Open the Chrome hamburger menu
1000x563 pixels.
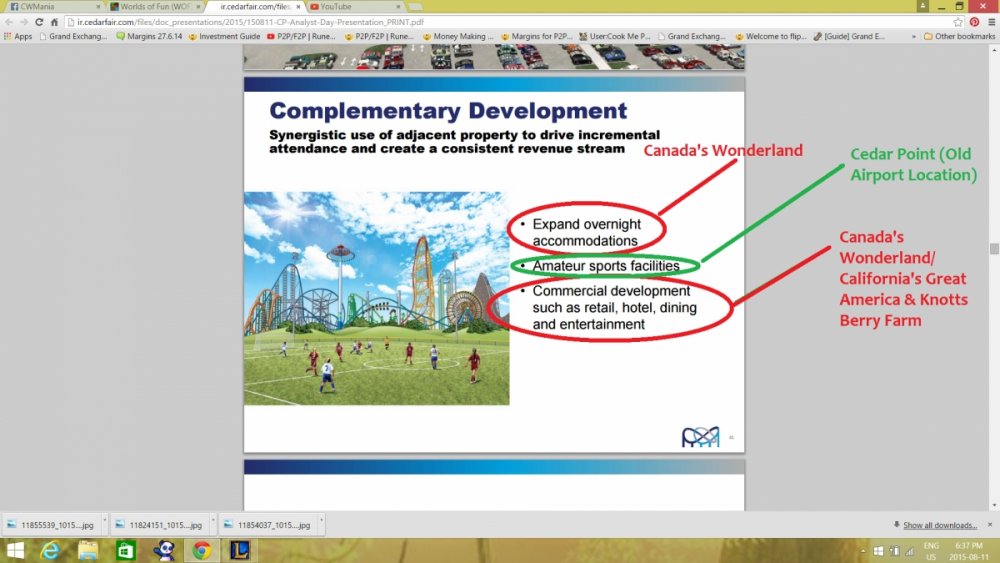click(989, 21)
